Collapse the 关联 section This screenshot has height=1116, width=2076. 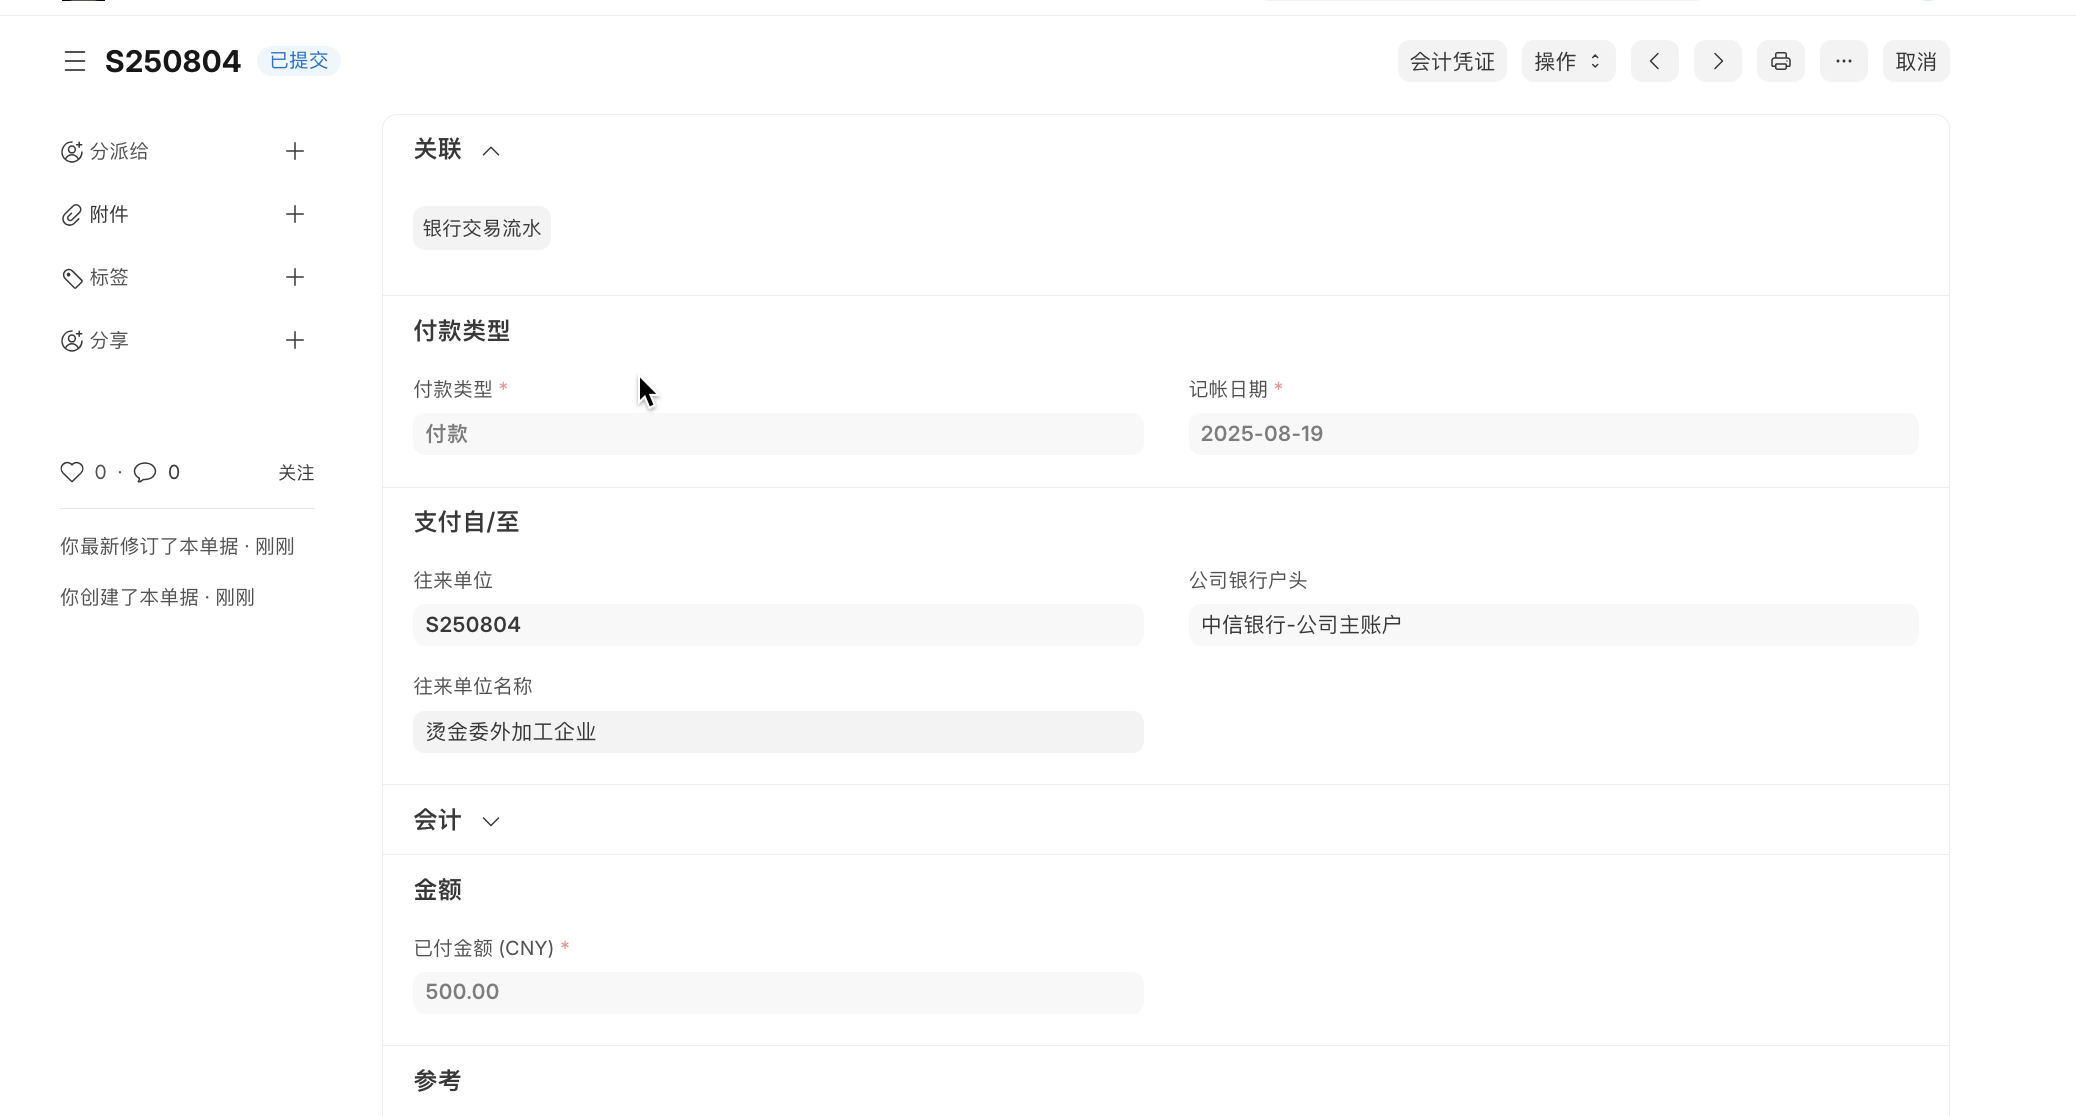[490, 151]
